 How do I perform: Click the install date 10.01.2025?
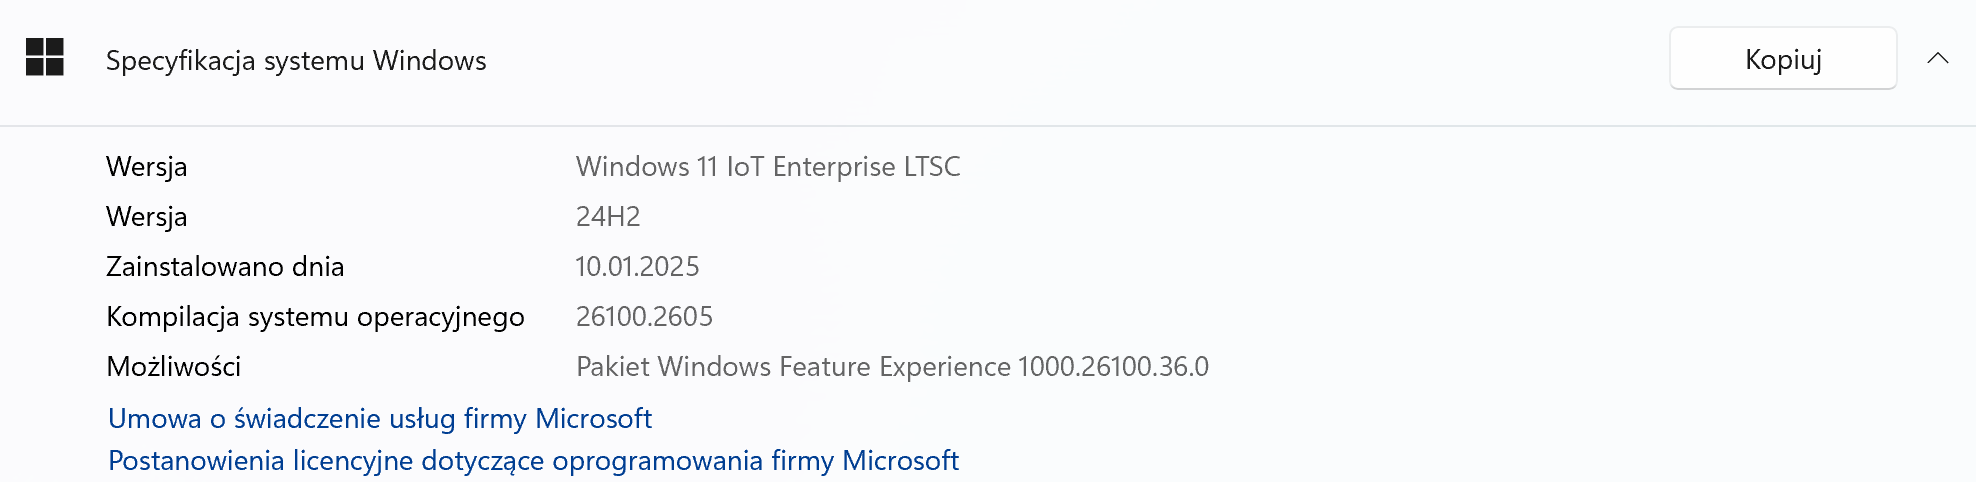(x=637, y=267)
